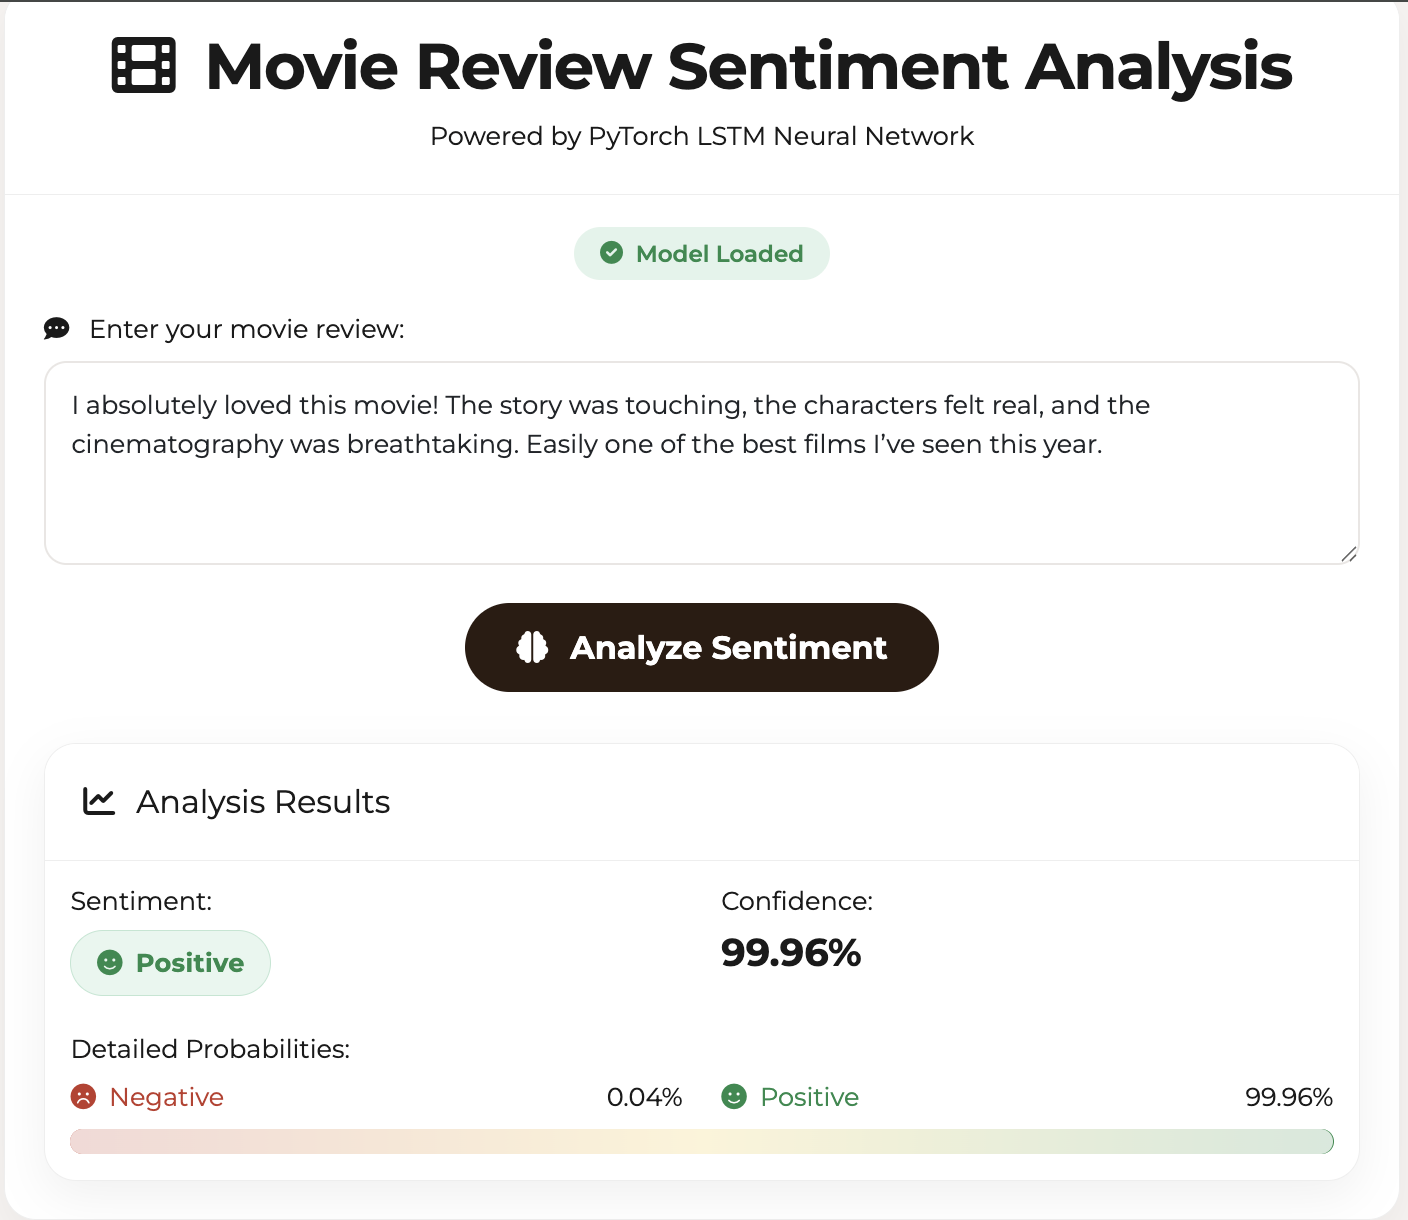Click the Model Loaded status badge
Screen dimensions: 1408x1220
(701, 253)
